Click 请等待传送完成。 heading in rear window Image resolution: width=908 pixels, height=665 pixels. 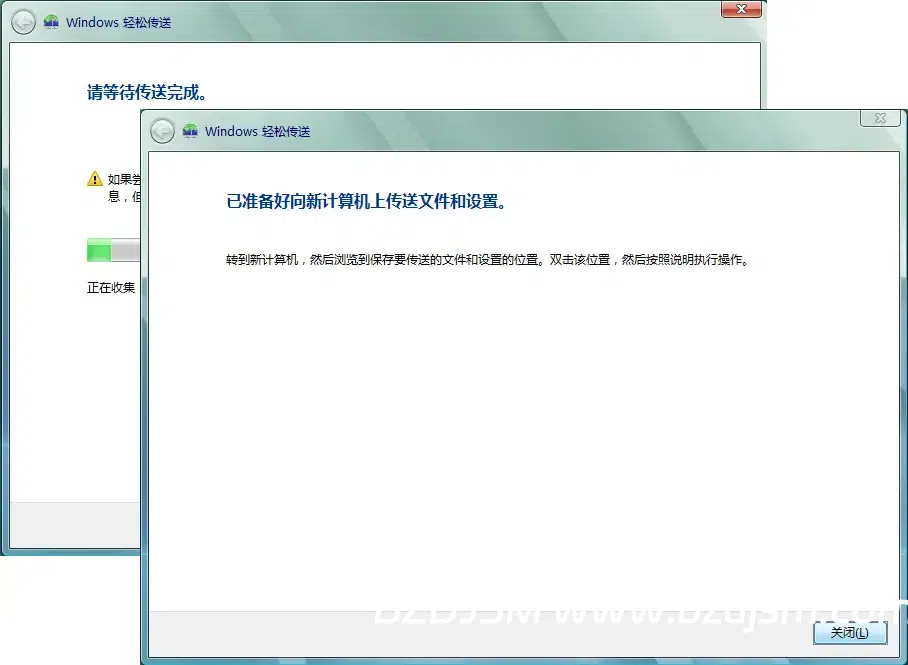point(147,92)
